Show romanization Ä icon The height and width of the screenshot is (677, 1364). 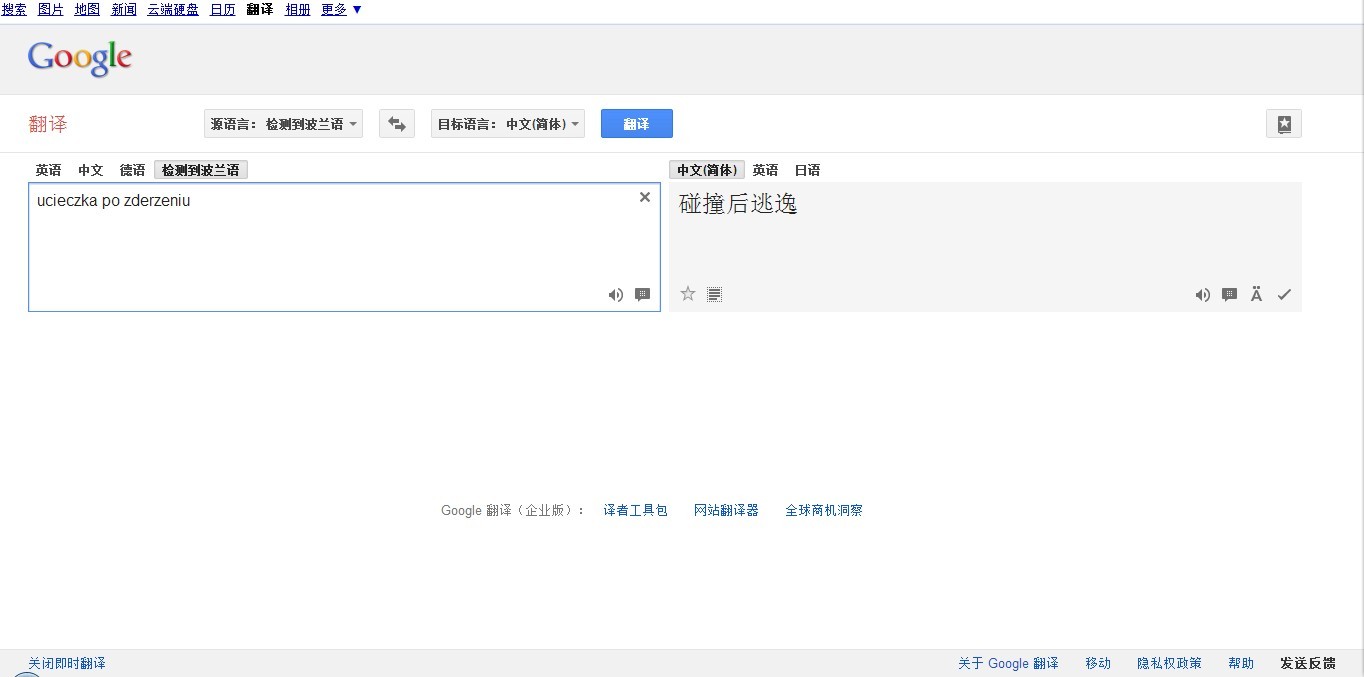click(x=1257, y=294)
